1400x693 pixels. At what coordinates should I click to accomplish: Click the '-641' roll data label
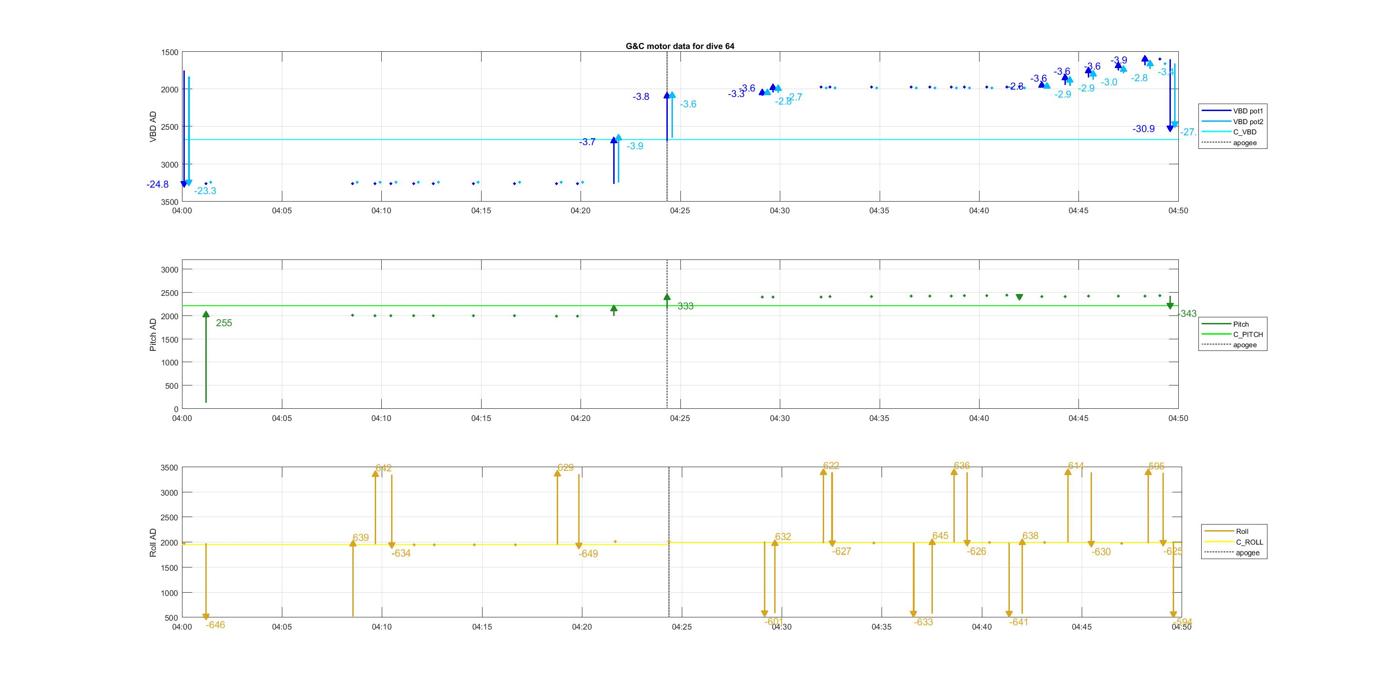tap(1018, 622)
